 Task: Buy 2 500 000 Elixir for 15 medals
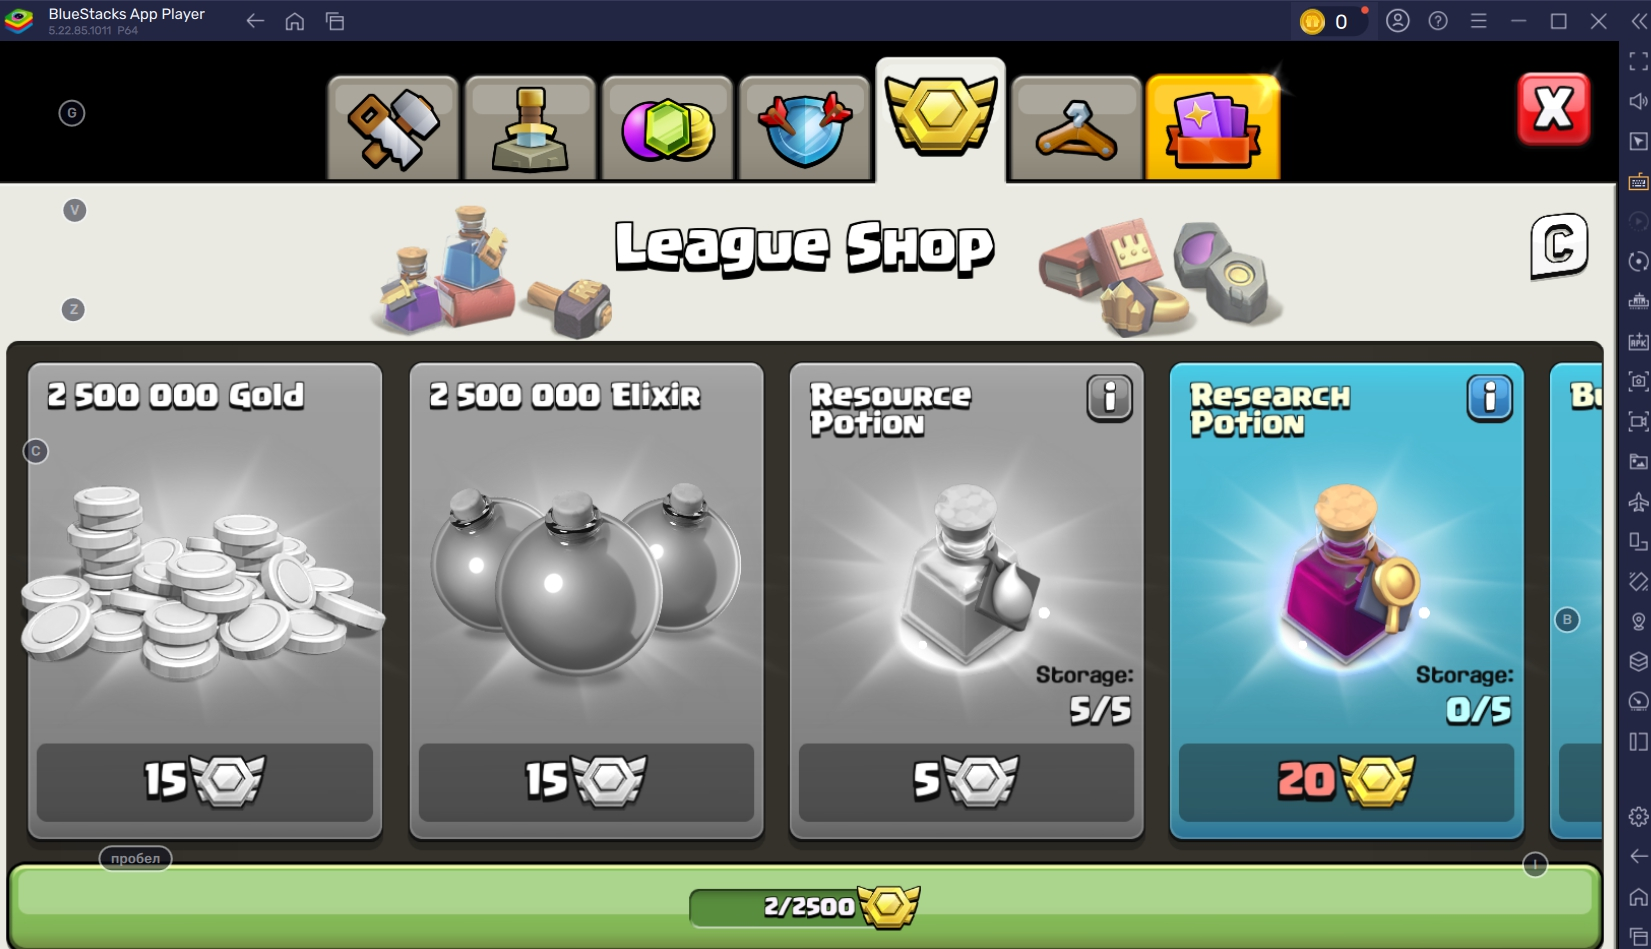(586, 782)
